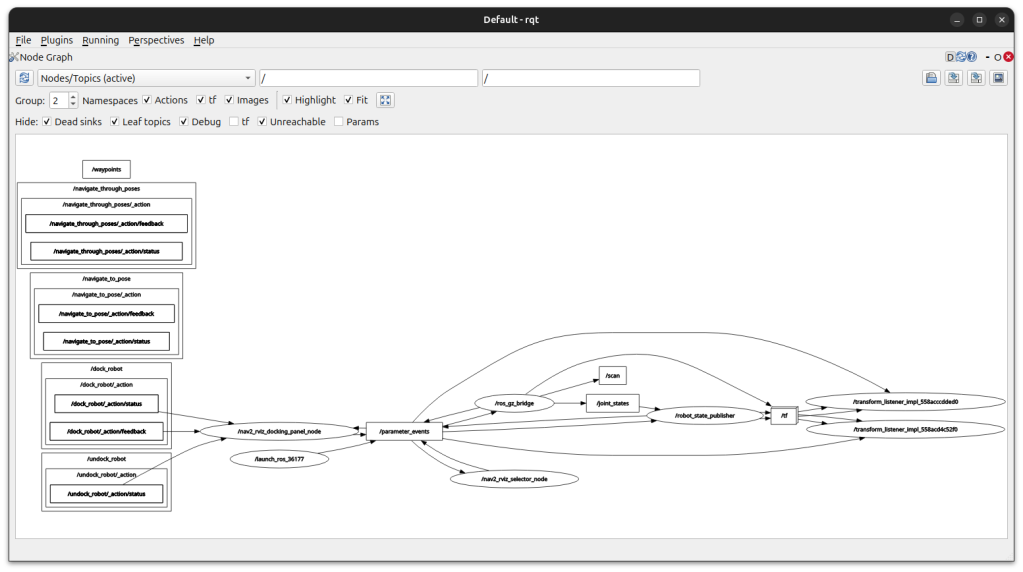Disable the Leaf topics checkbox

click(115, 122)
